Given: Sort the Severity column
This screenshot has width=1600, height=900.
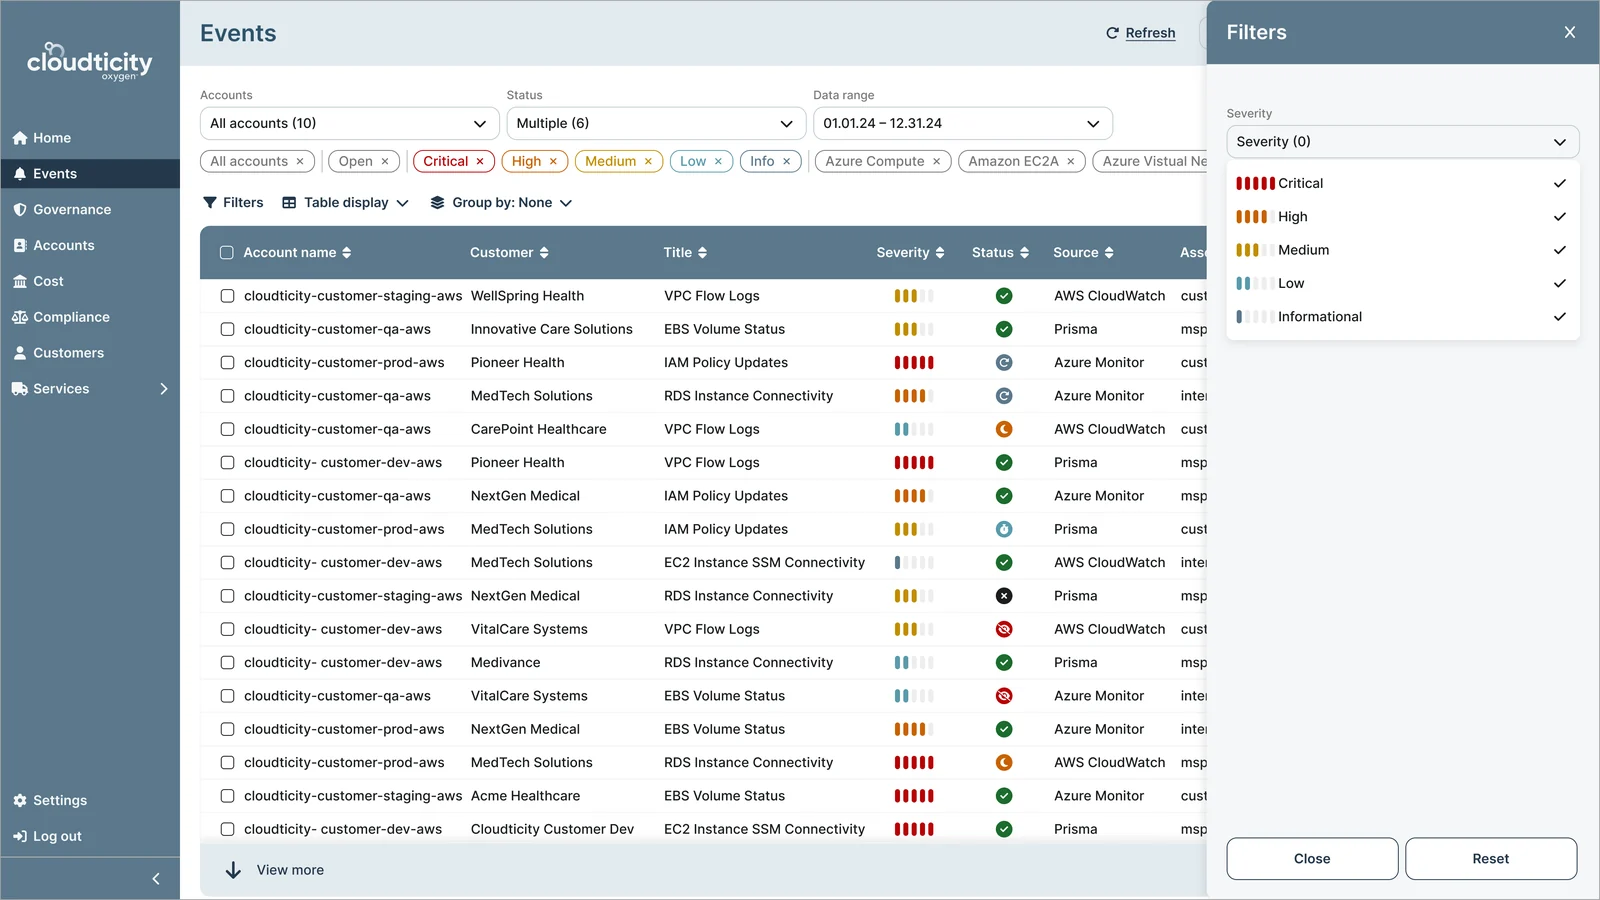Looking at the screenshot, I should tap(939, 253).
